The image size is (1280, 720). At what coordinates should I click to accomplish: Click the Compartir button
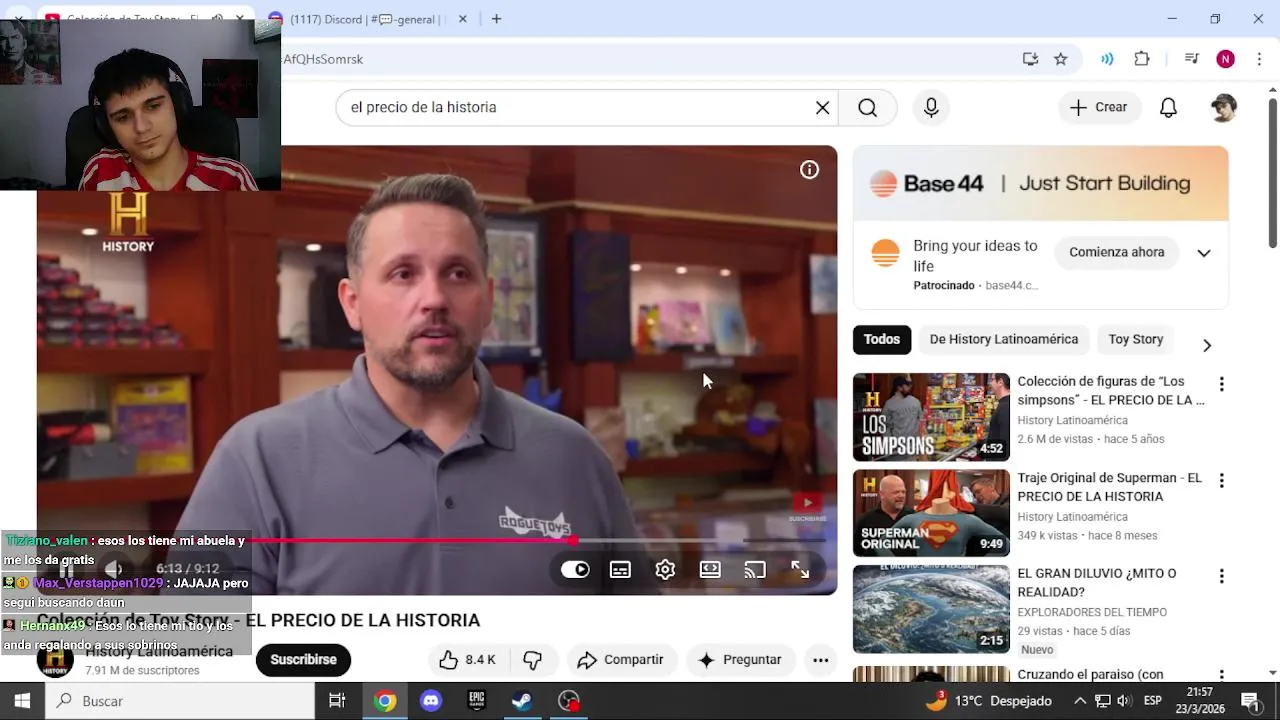point(621,660)
